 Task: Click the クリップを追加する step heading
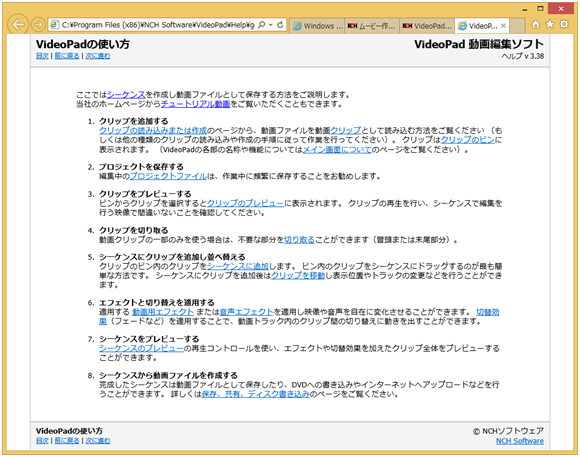134,121
